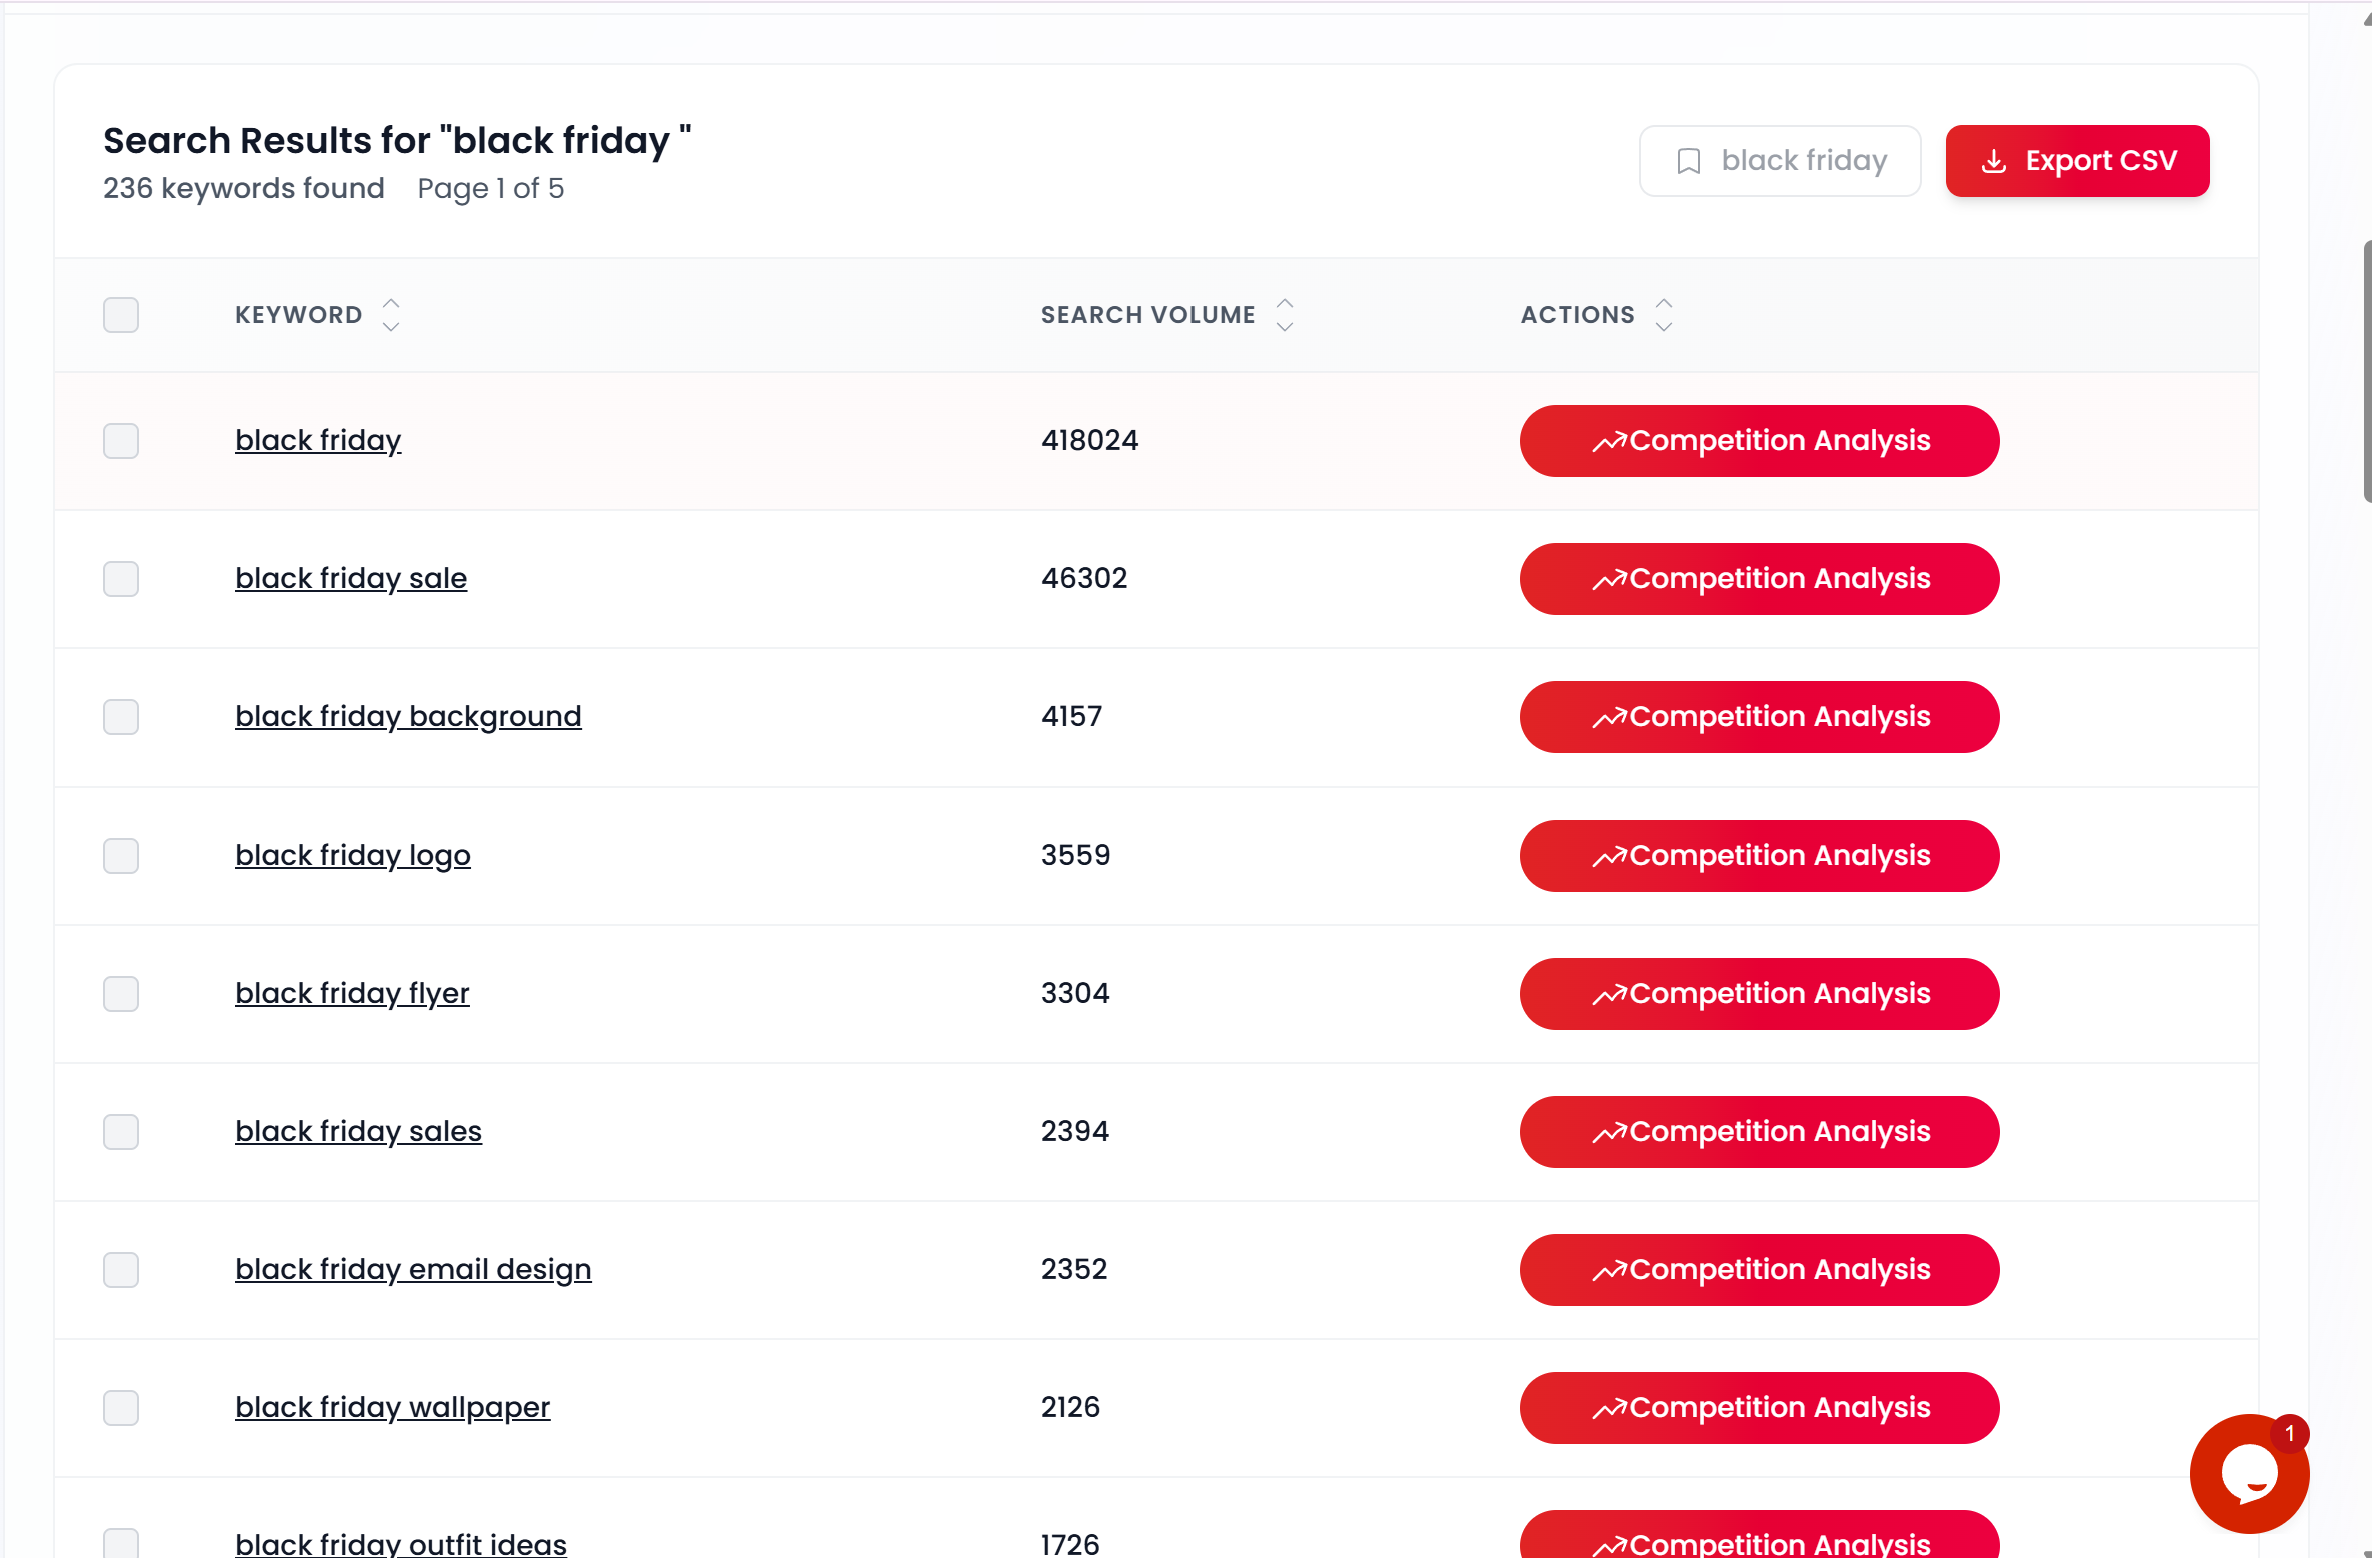The image size is (2372, 1558).
Task: Sort by Keyword column arrows
Action: point(391,315)
